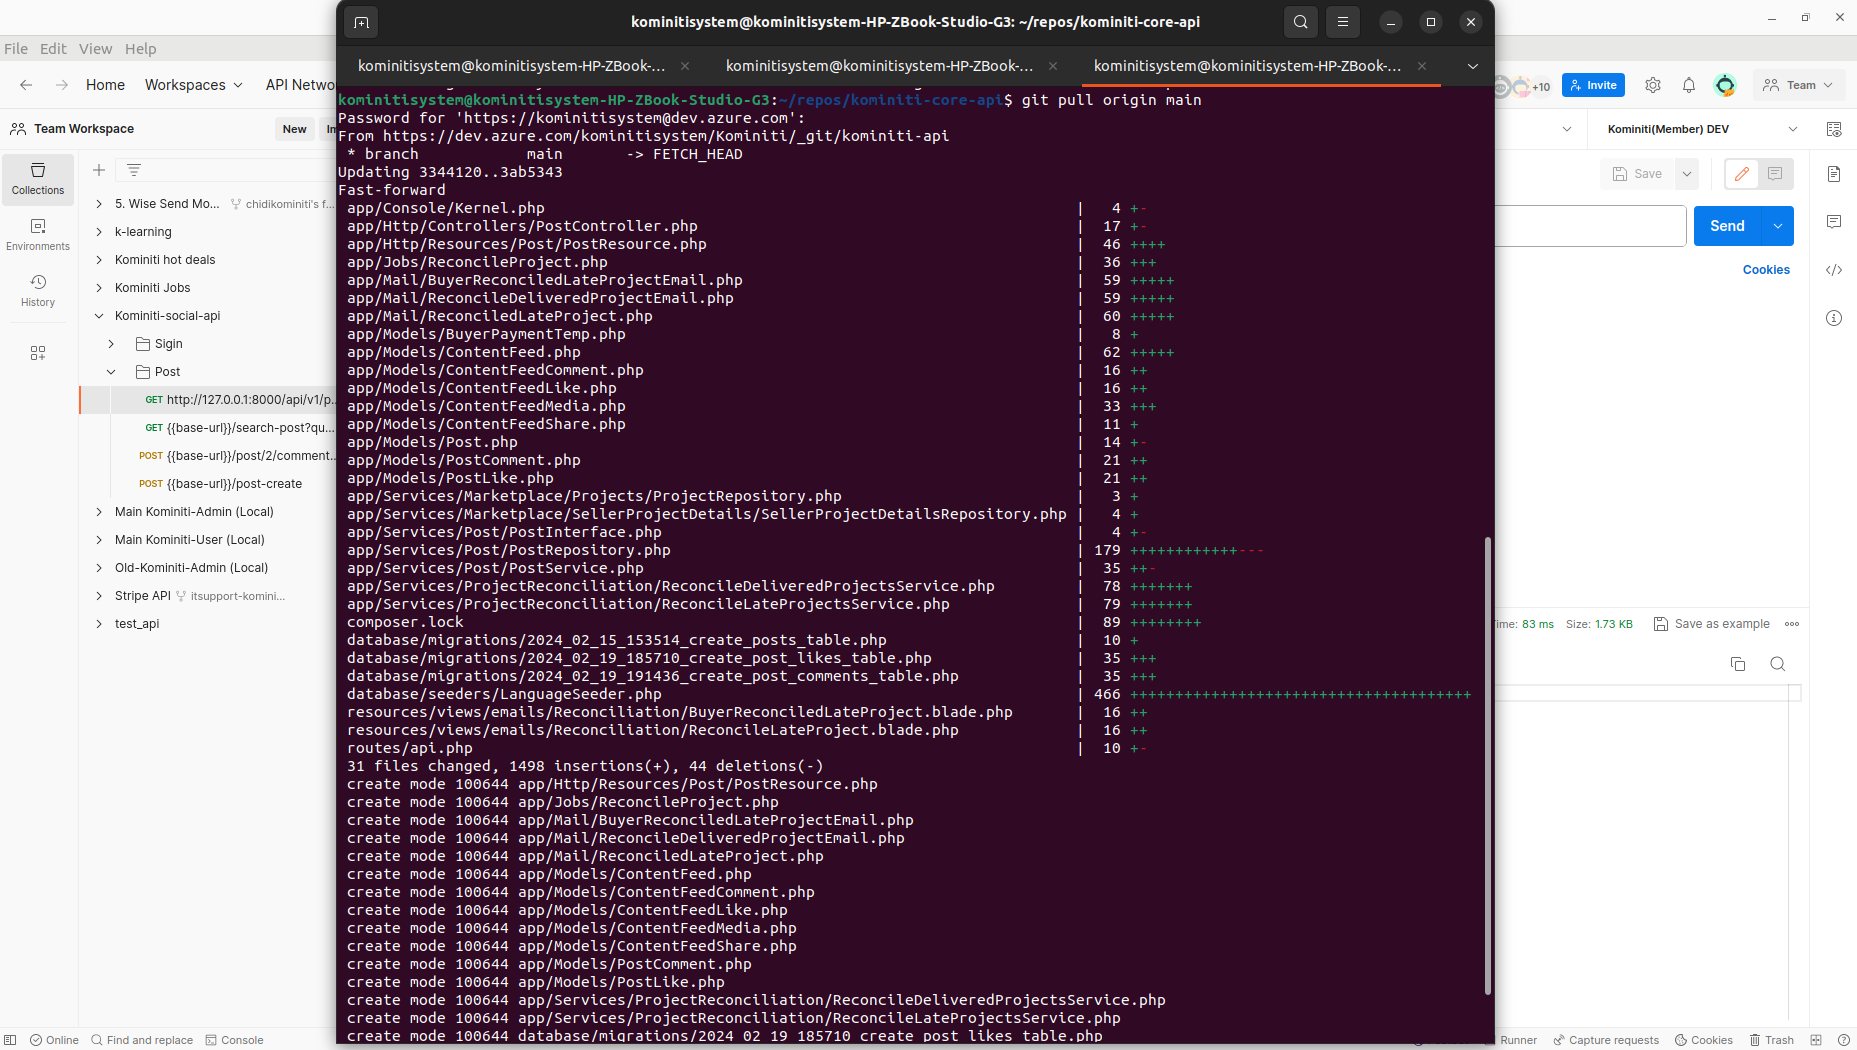This screenshot has height=1050, width=1857.
Task: Switch to the second terminal tab
Action: [879, 66]
